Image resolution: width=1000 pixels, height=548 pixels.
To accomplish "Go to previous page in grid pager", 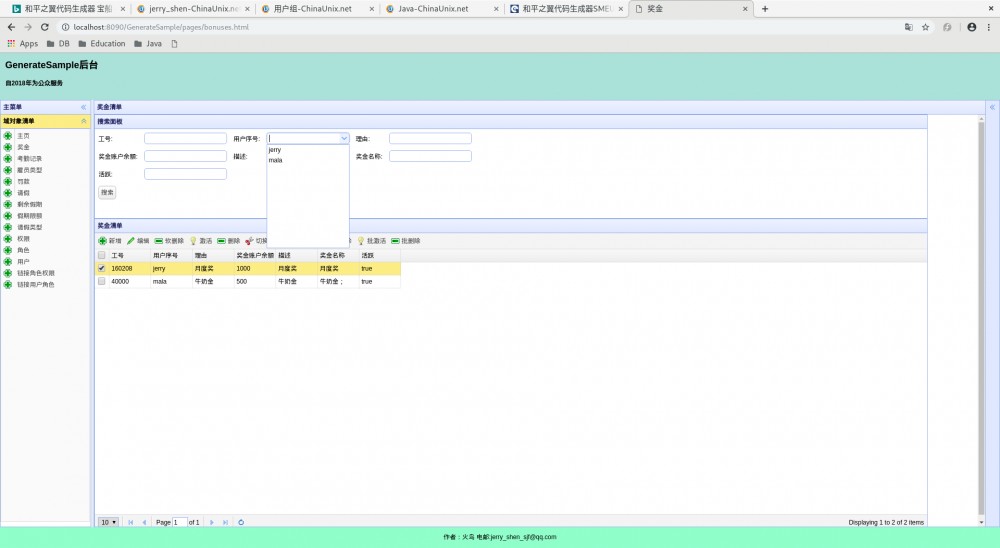I will tap(144, 522).
